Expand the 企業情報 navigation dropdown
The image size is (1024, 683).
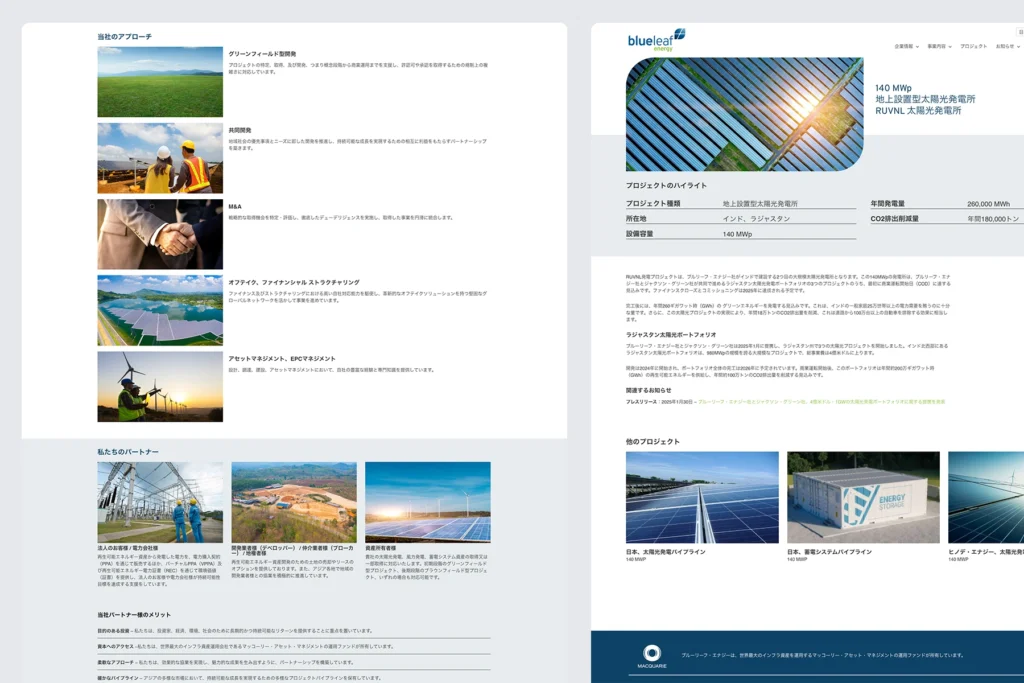(x=905, y=46)
